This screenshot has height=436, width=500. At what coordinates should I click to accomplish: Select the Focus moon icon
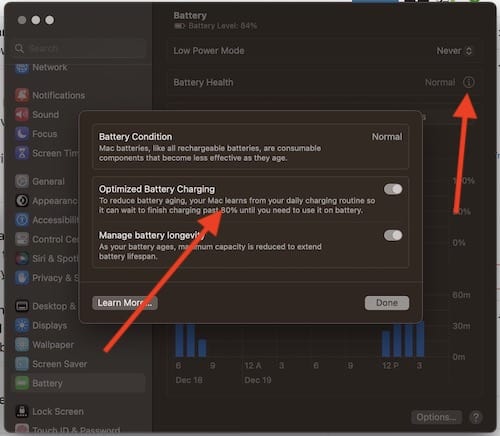coord(22,134)
